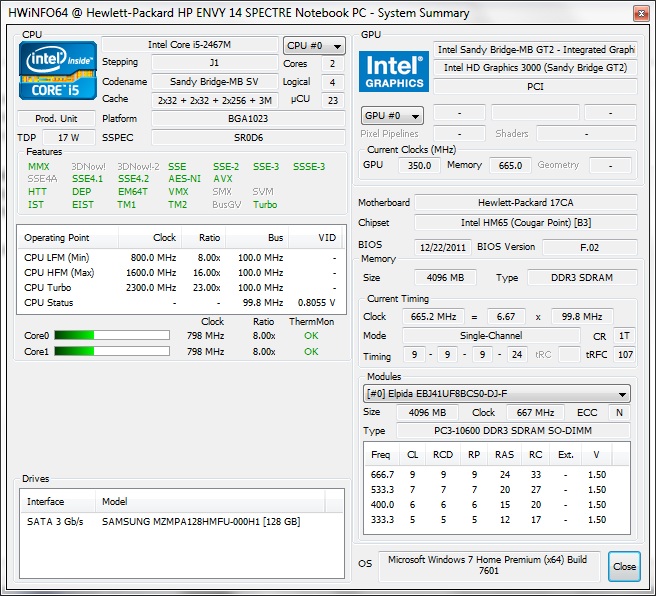The width and height of the screenshot is (656, 596).
Task: Click the BIOS date 12/22/2011 field
Action: (443, 247)
